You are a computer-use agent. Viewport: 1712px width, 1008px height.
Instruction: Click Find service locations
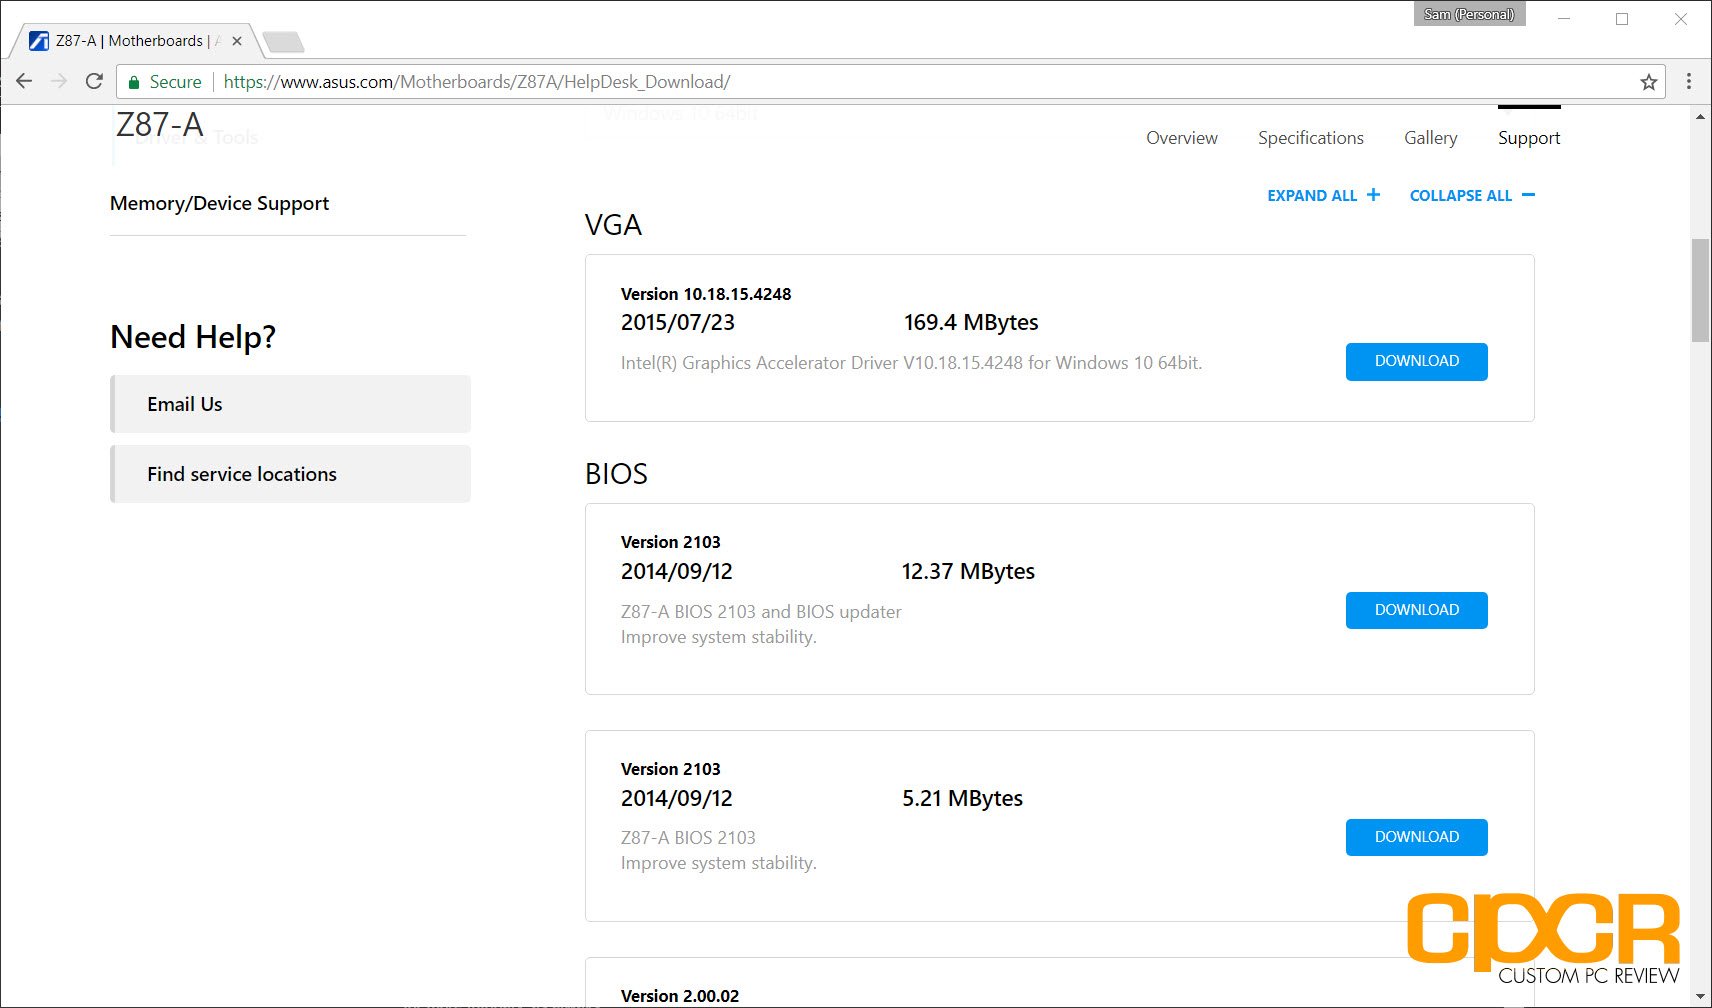[x=290, y=474]
